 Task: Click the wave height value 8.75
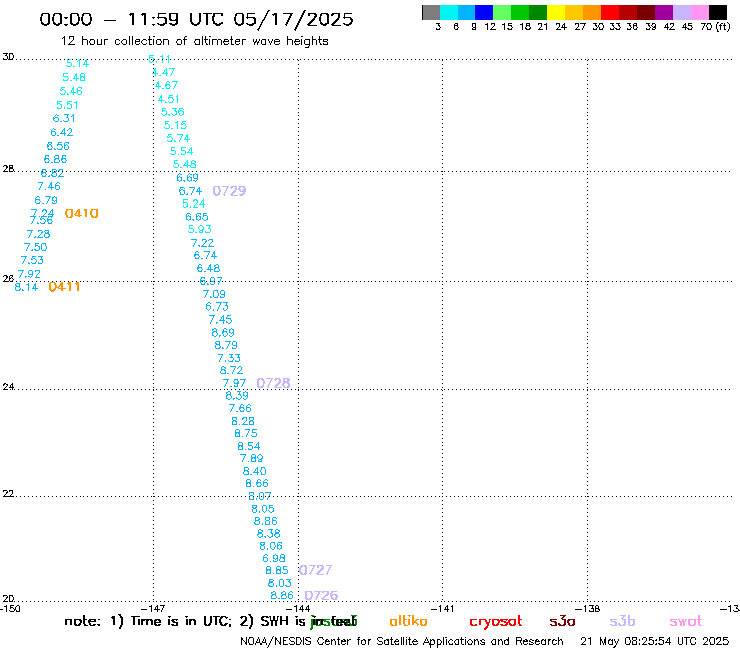pyautogui.click(x=246, y=433)
